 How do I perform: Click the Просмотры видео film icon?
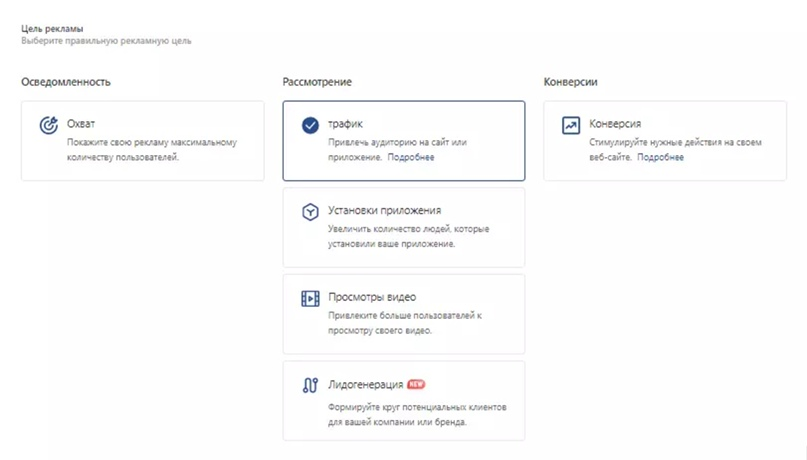click(310, 298)
